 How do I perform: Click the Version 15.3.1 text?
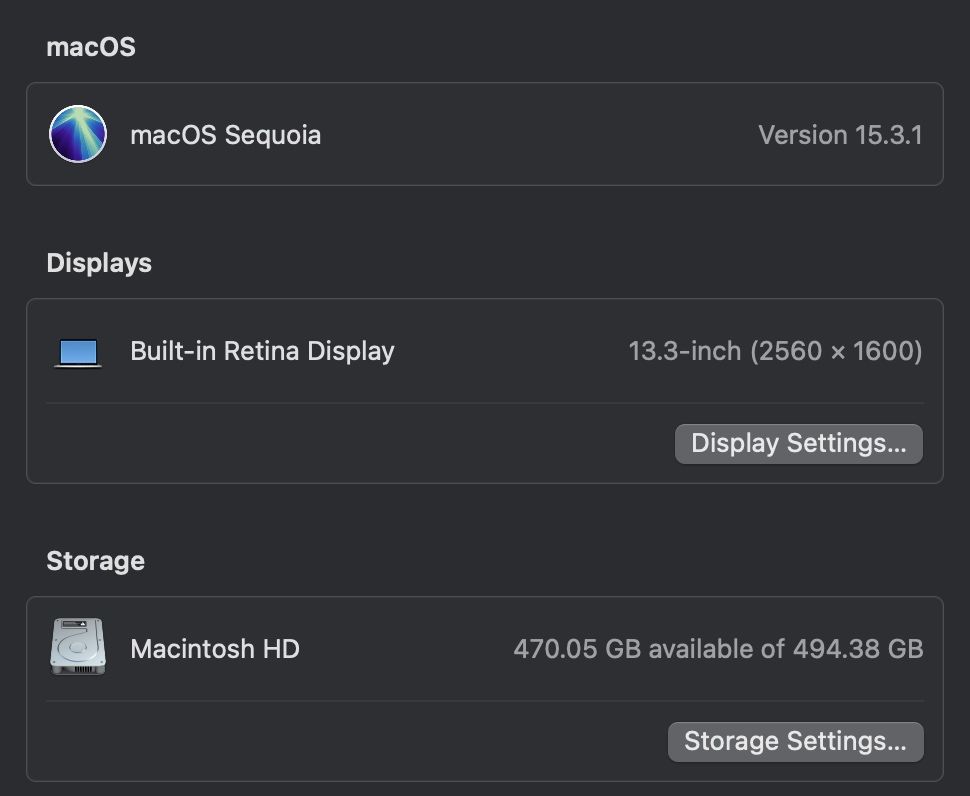[841, 135]
